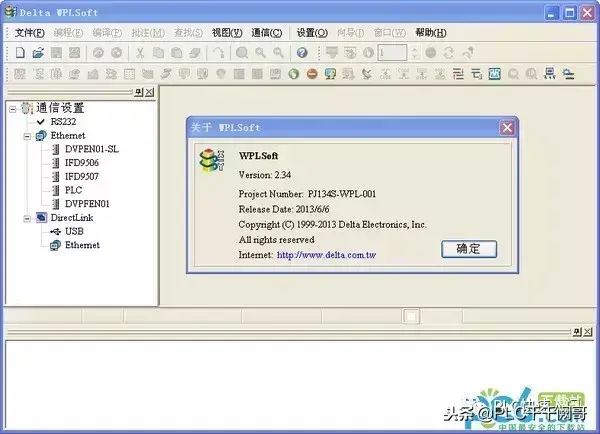The image size is (600, 434).
Task: Open a file using the folder icon
Action: 38,52
